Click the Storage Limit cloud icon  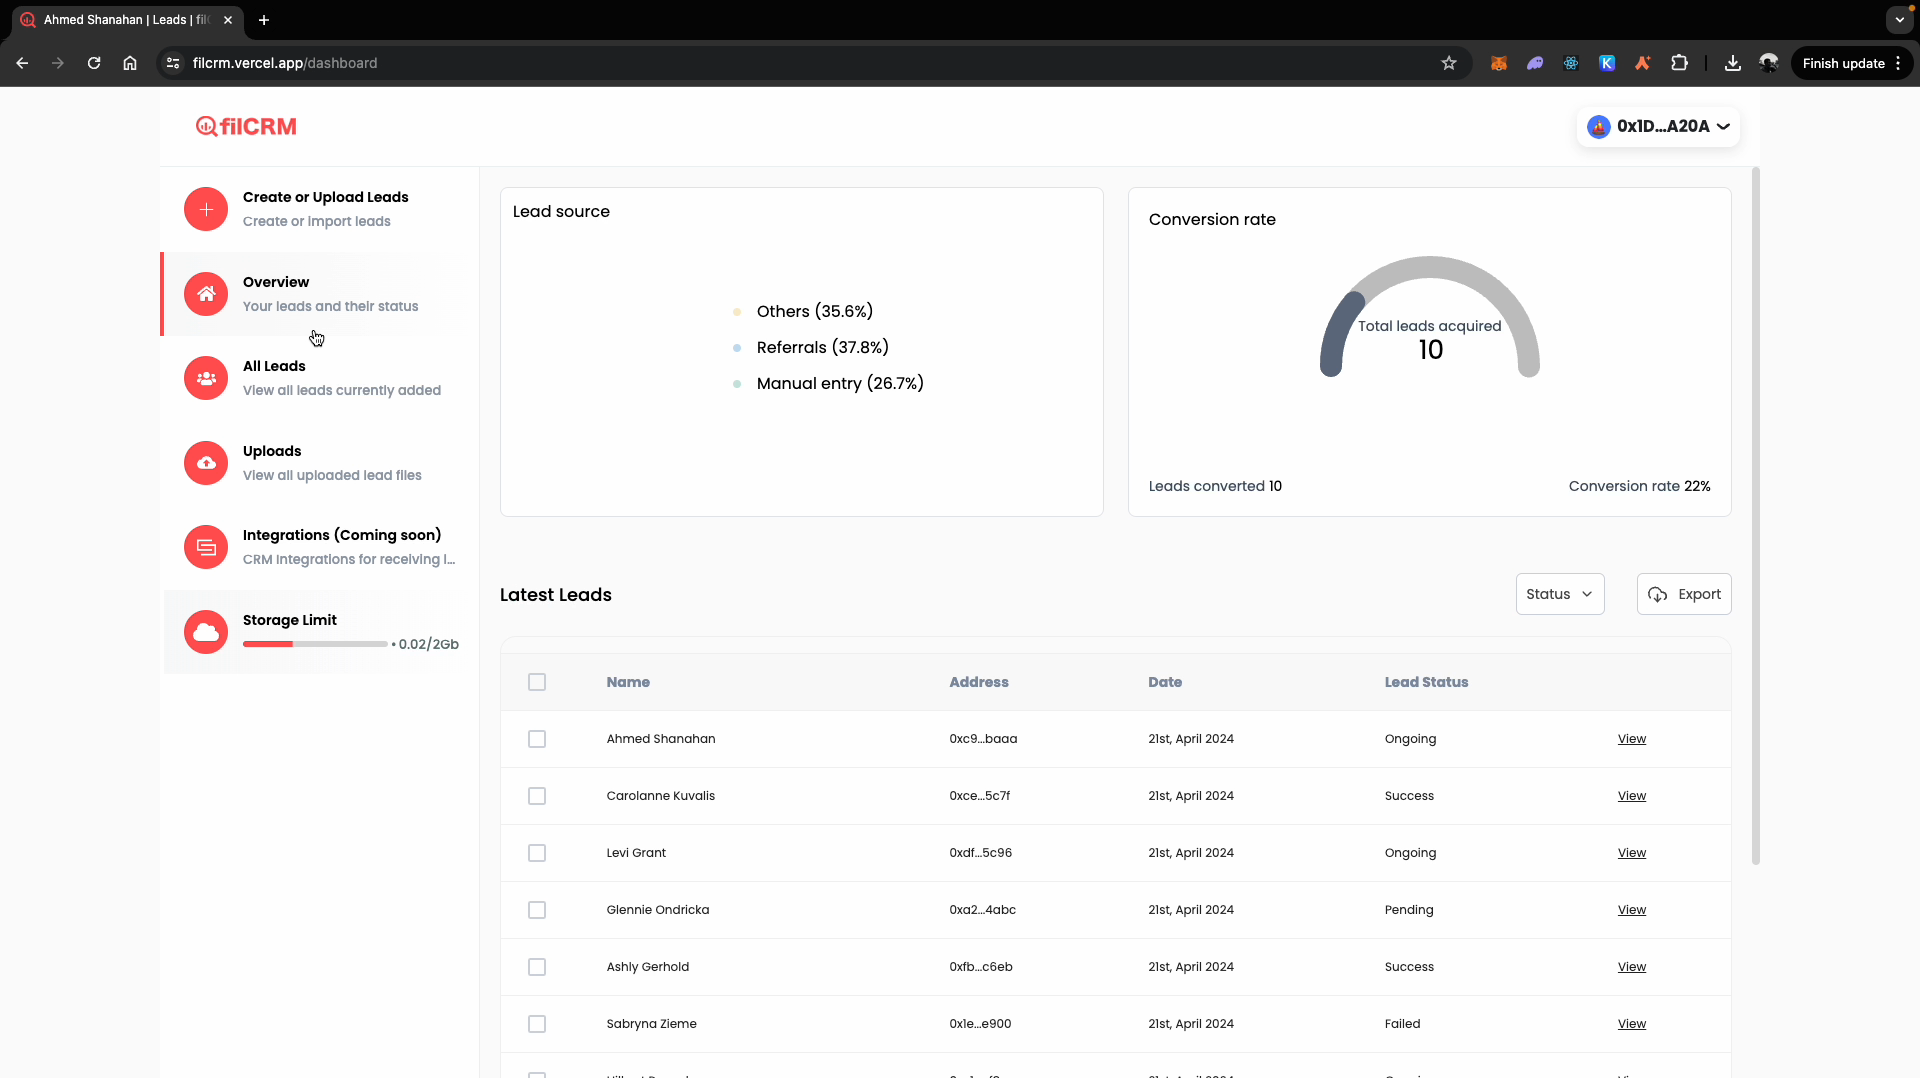point(206,632)
